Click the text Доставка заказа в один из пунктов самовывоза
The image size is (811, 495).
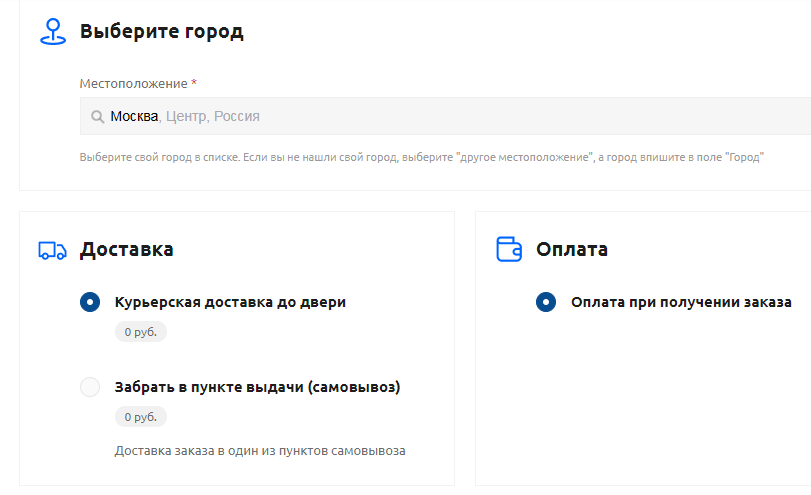coord(260,451)
